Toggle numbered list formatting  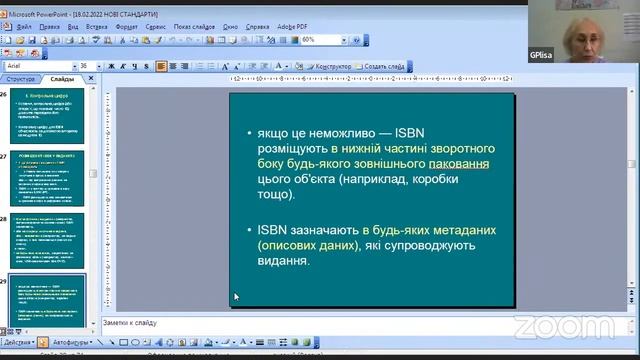(x=199, y=66)
